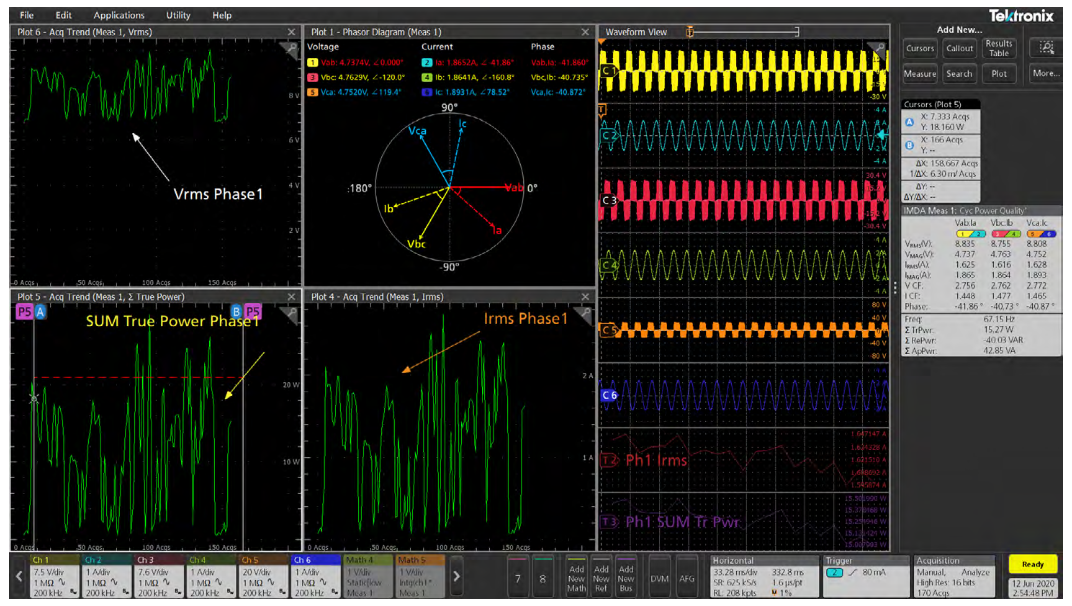Screen dimensions: 1072x606
Task: Select the C3 waveform badge handle
Action: pyautogui.click(x=608, y=201)
